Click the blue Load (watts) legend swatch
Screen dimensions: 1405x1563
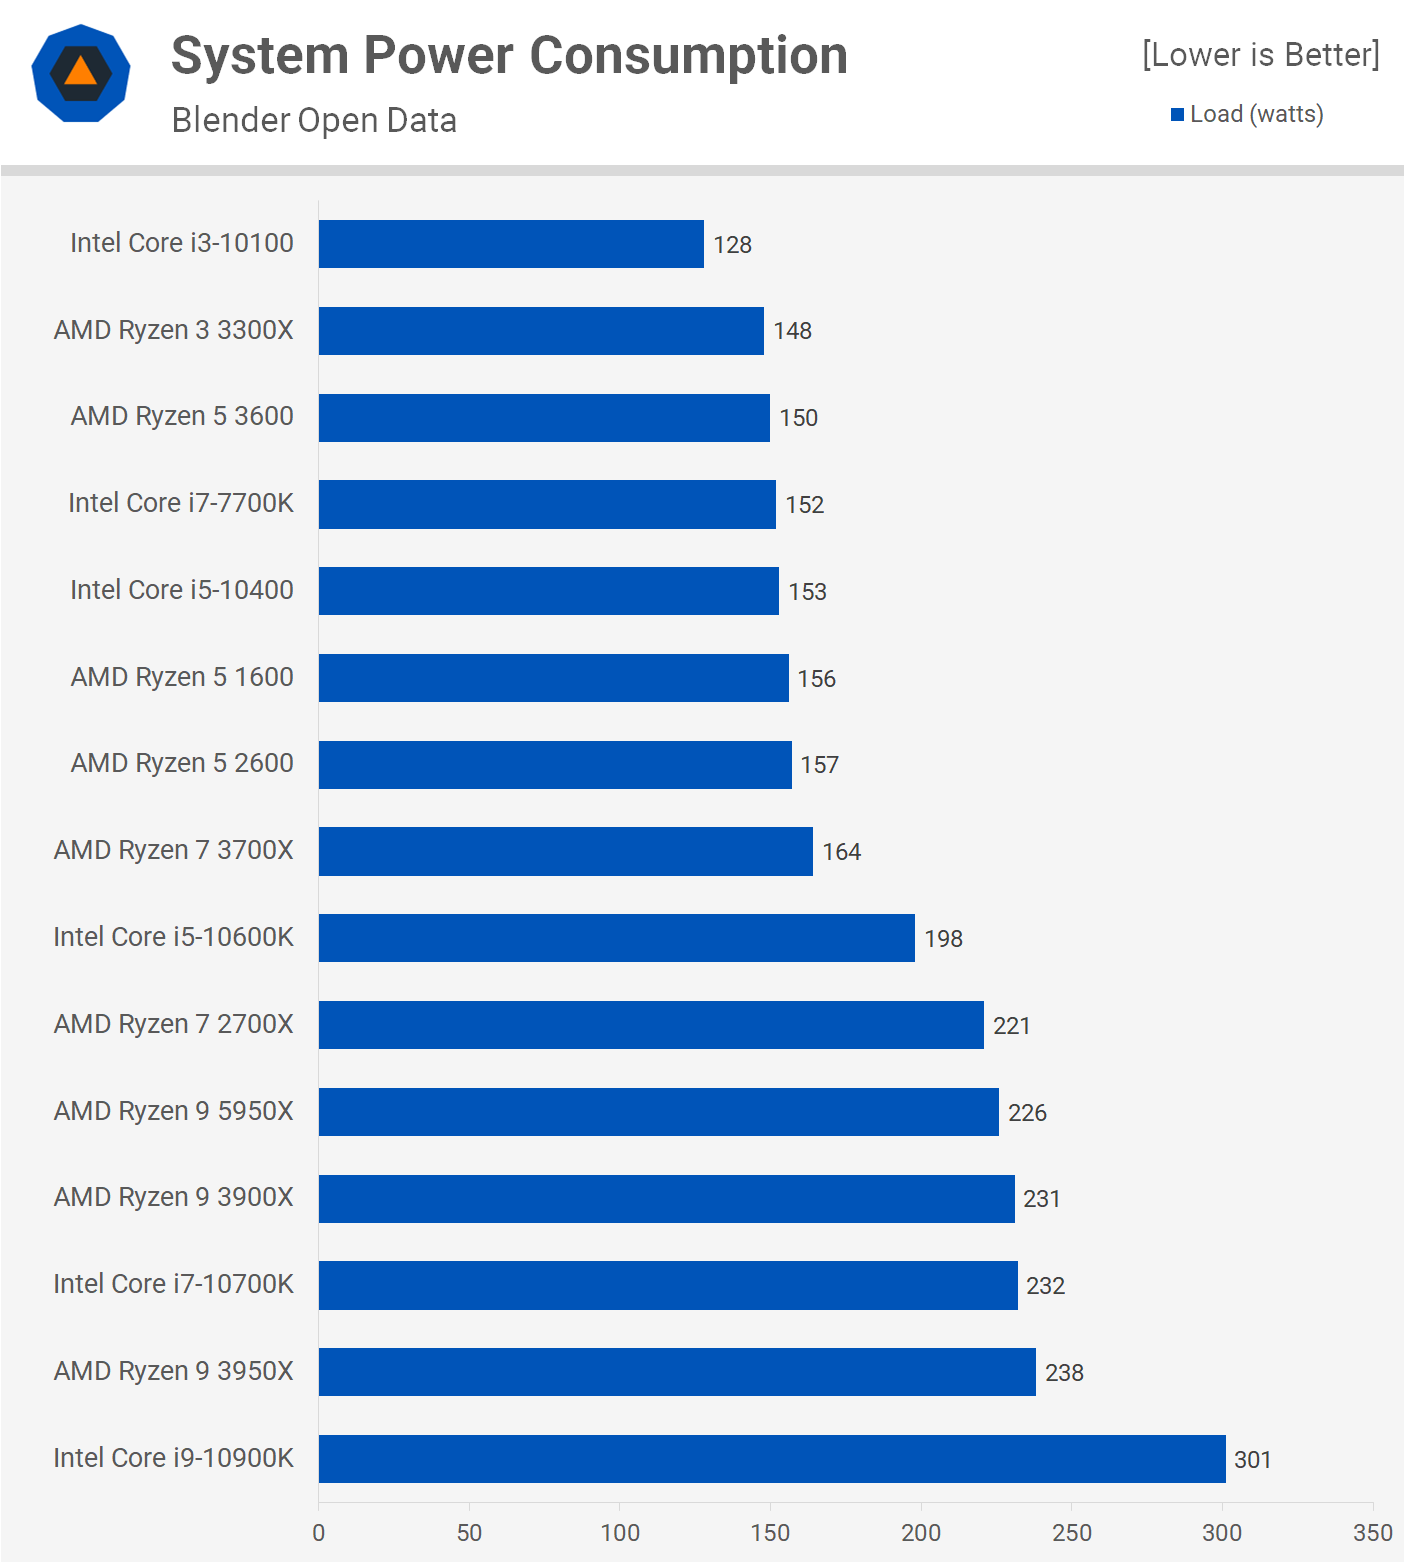(x=1177, y=114)
